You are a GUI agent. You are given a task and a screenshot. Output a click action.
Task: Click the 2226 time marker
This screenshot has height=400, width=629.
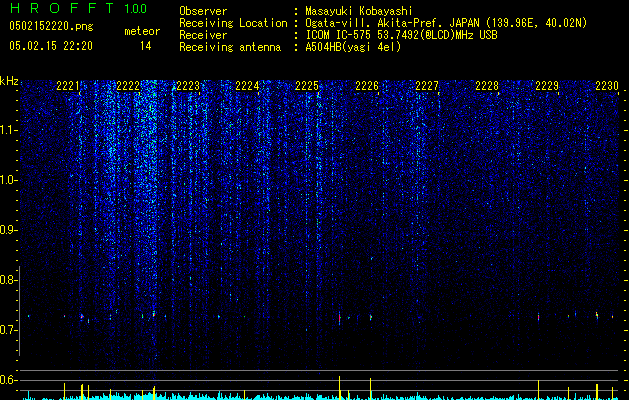point(367,86)
